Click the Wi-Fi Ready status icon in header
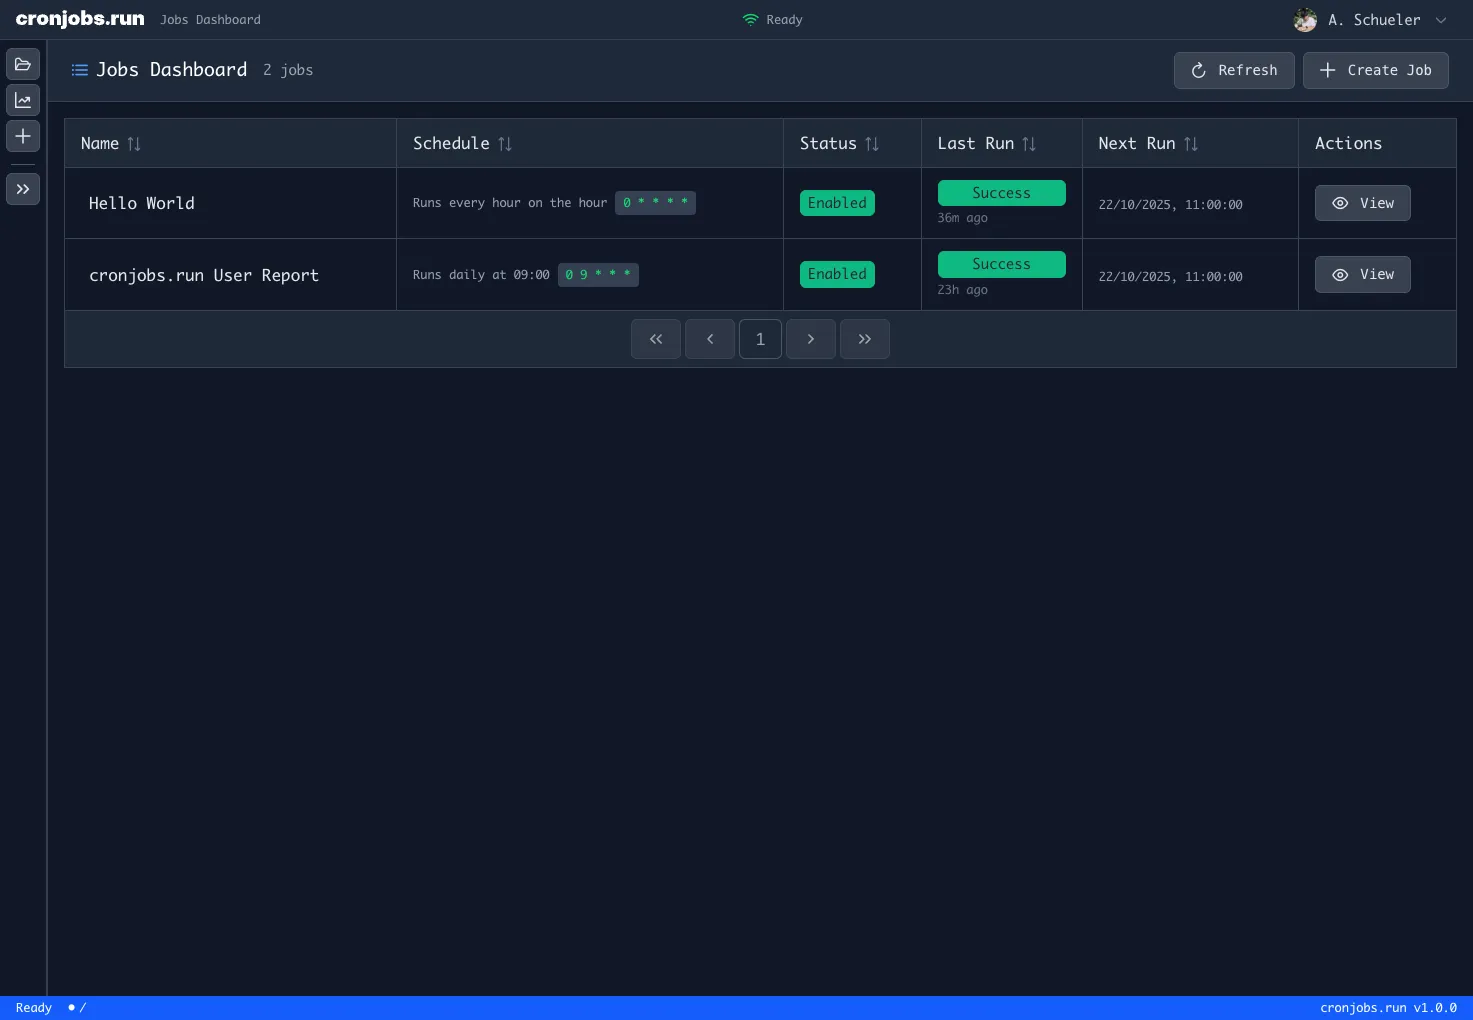This screenshot has width=1473, height=1020. pos(750,19)
